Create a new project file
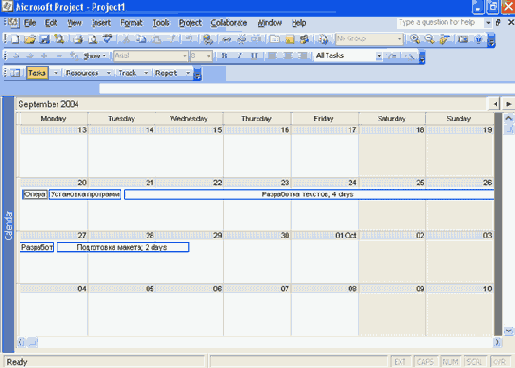515x368 pixels. (x=15, y=39)
